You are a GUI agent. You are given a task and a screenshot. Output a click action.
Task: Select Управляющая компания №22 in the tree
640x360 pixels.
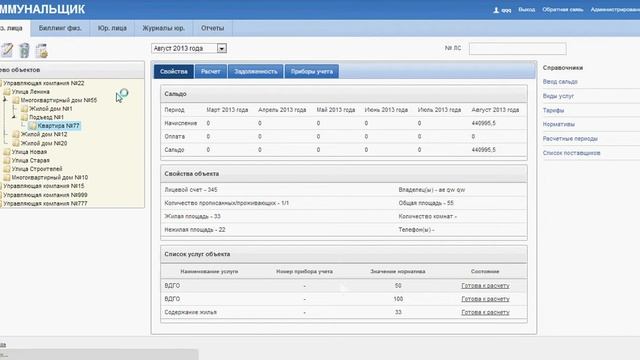44,83
